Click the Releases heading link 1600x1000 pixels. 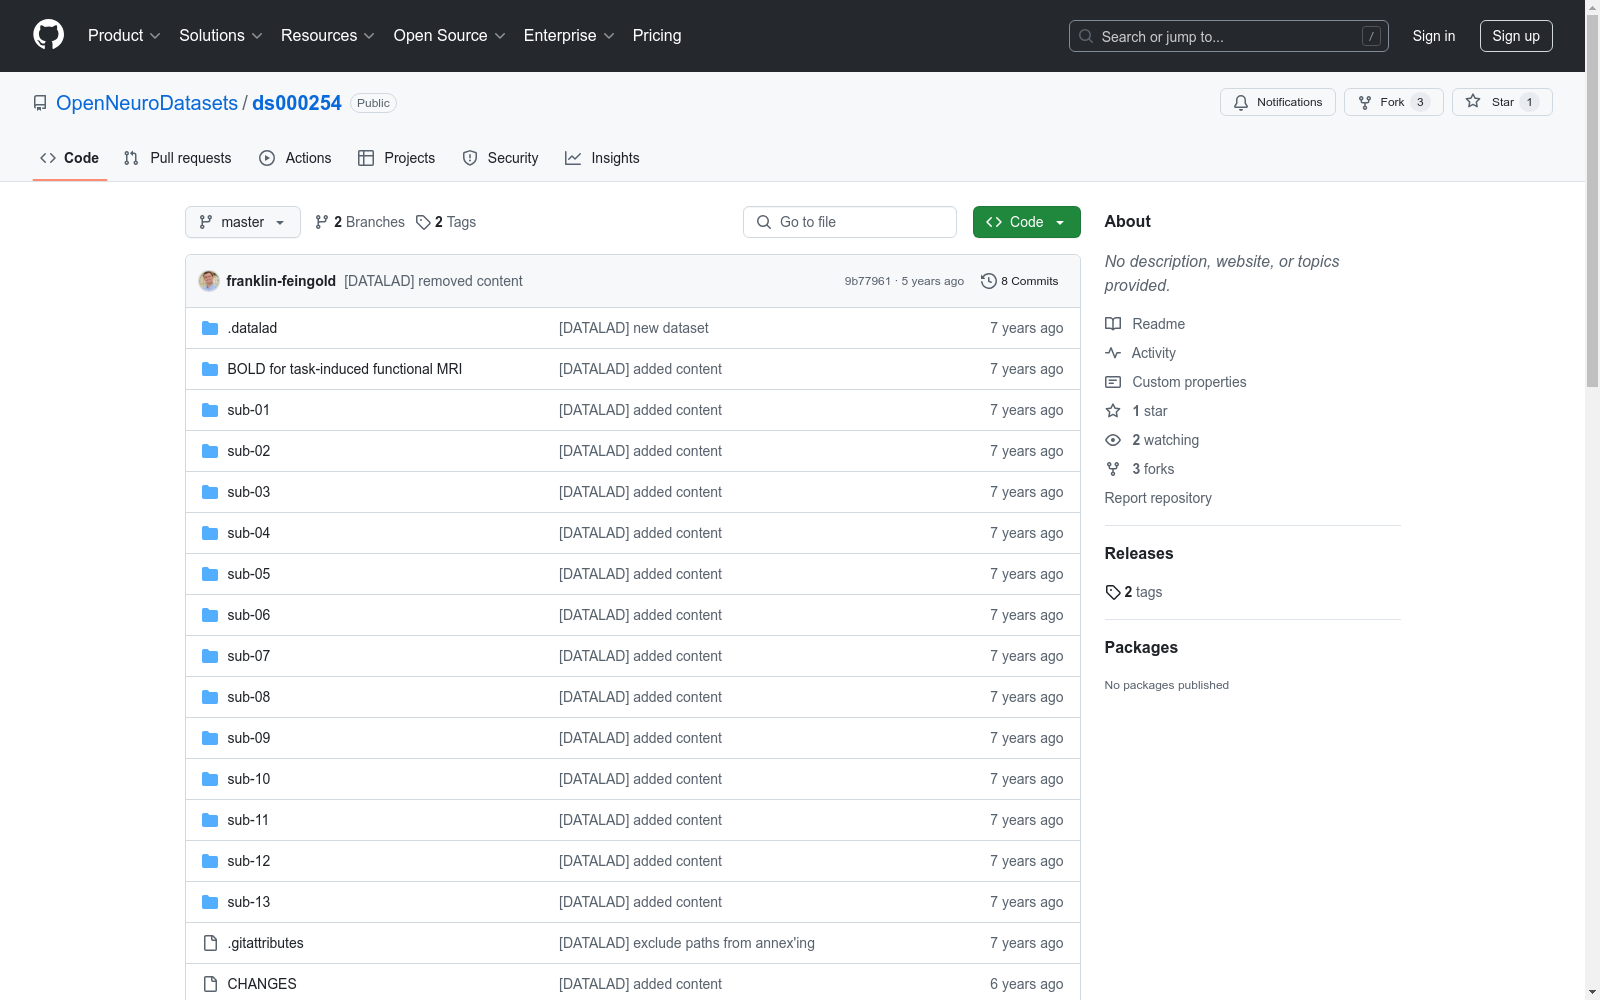[x=1139, y=553]
